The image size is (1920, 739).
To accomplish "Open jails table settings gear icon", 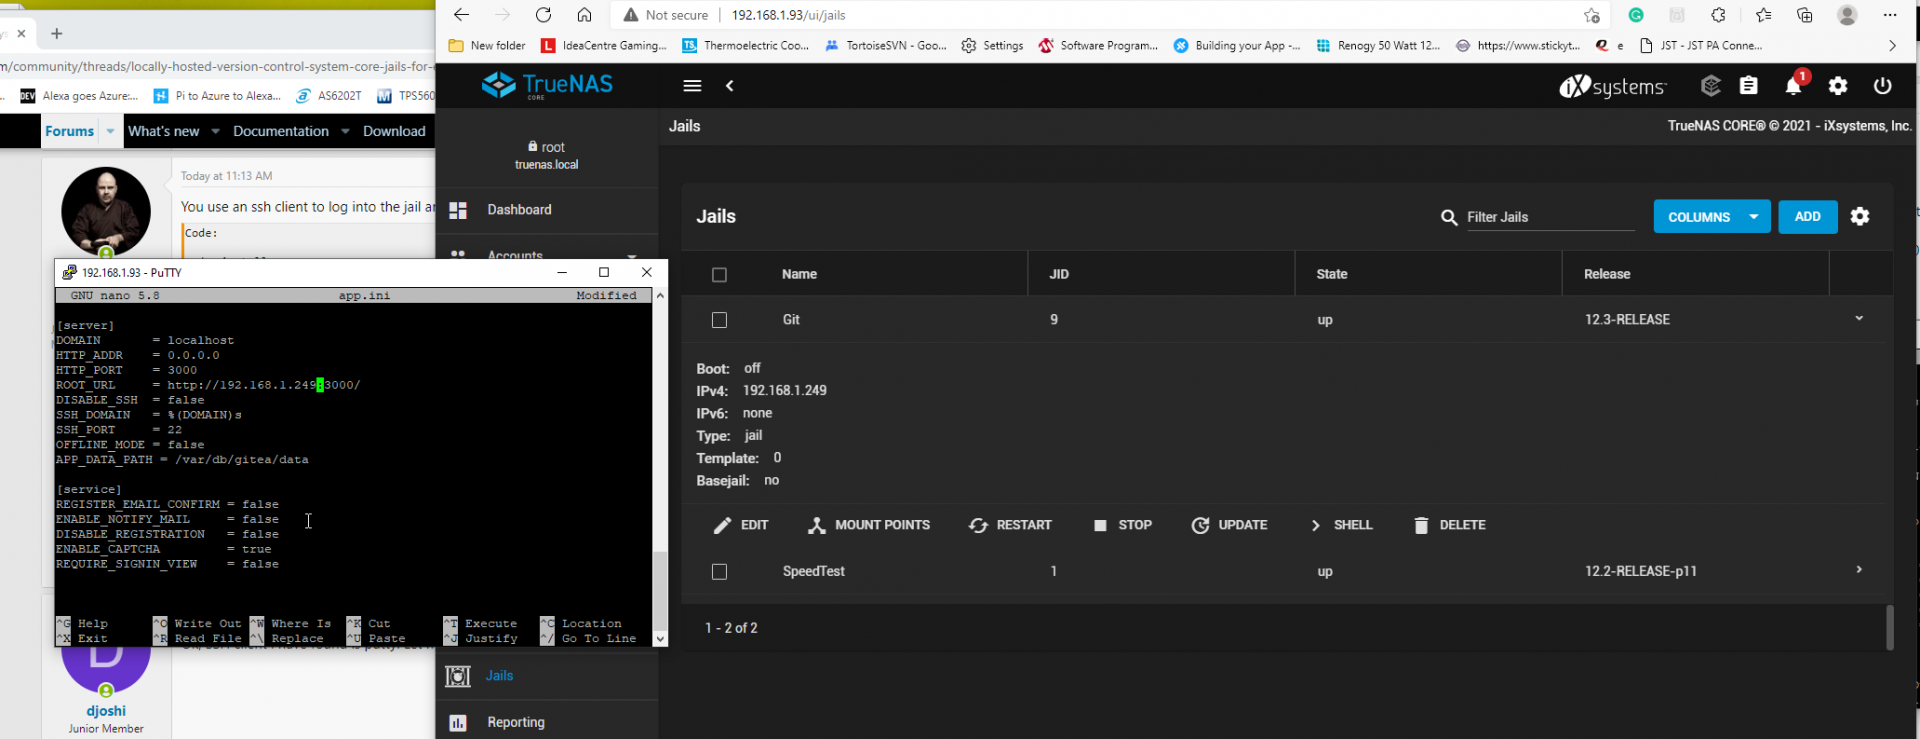I will point(1860,216).
